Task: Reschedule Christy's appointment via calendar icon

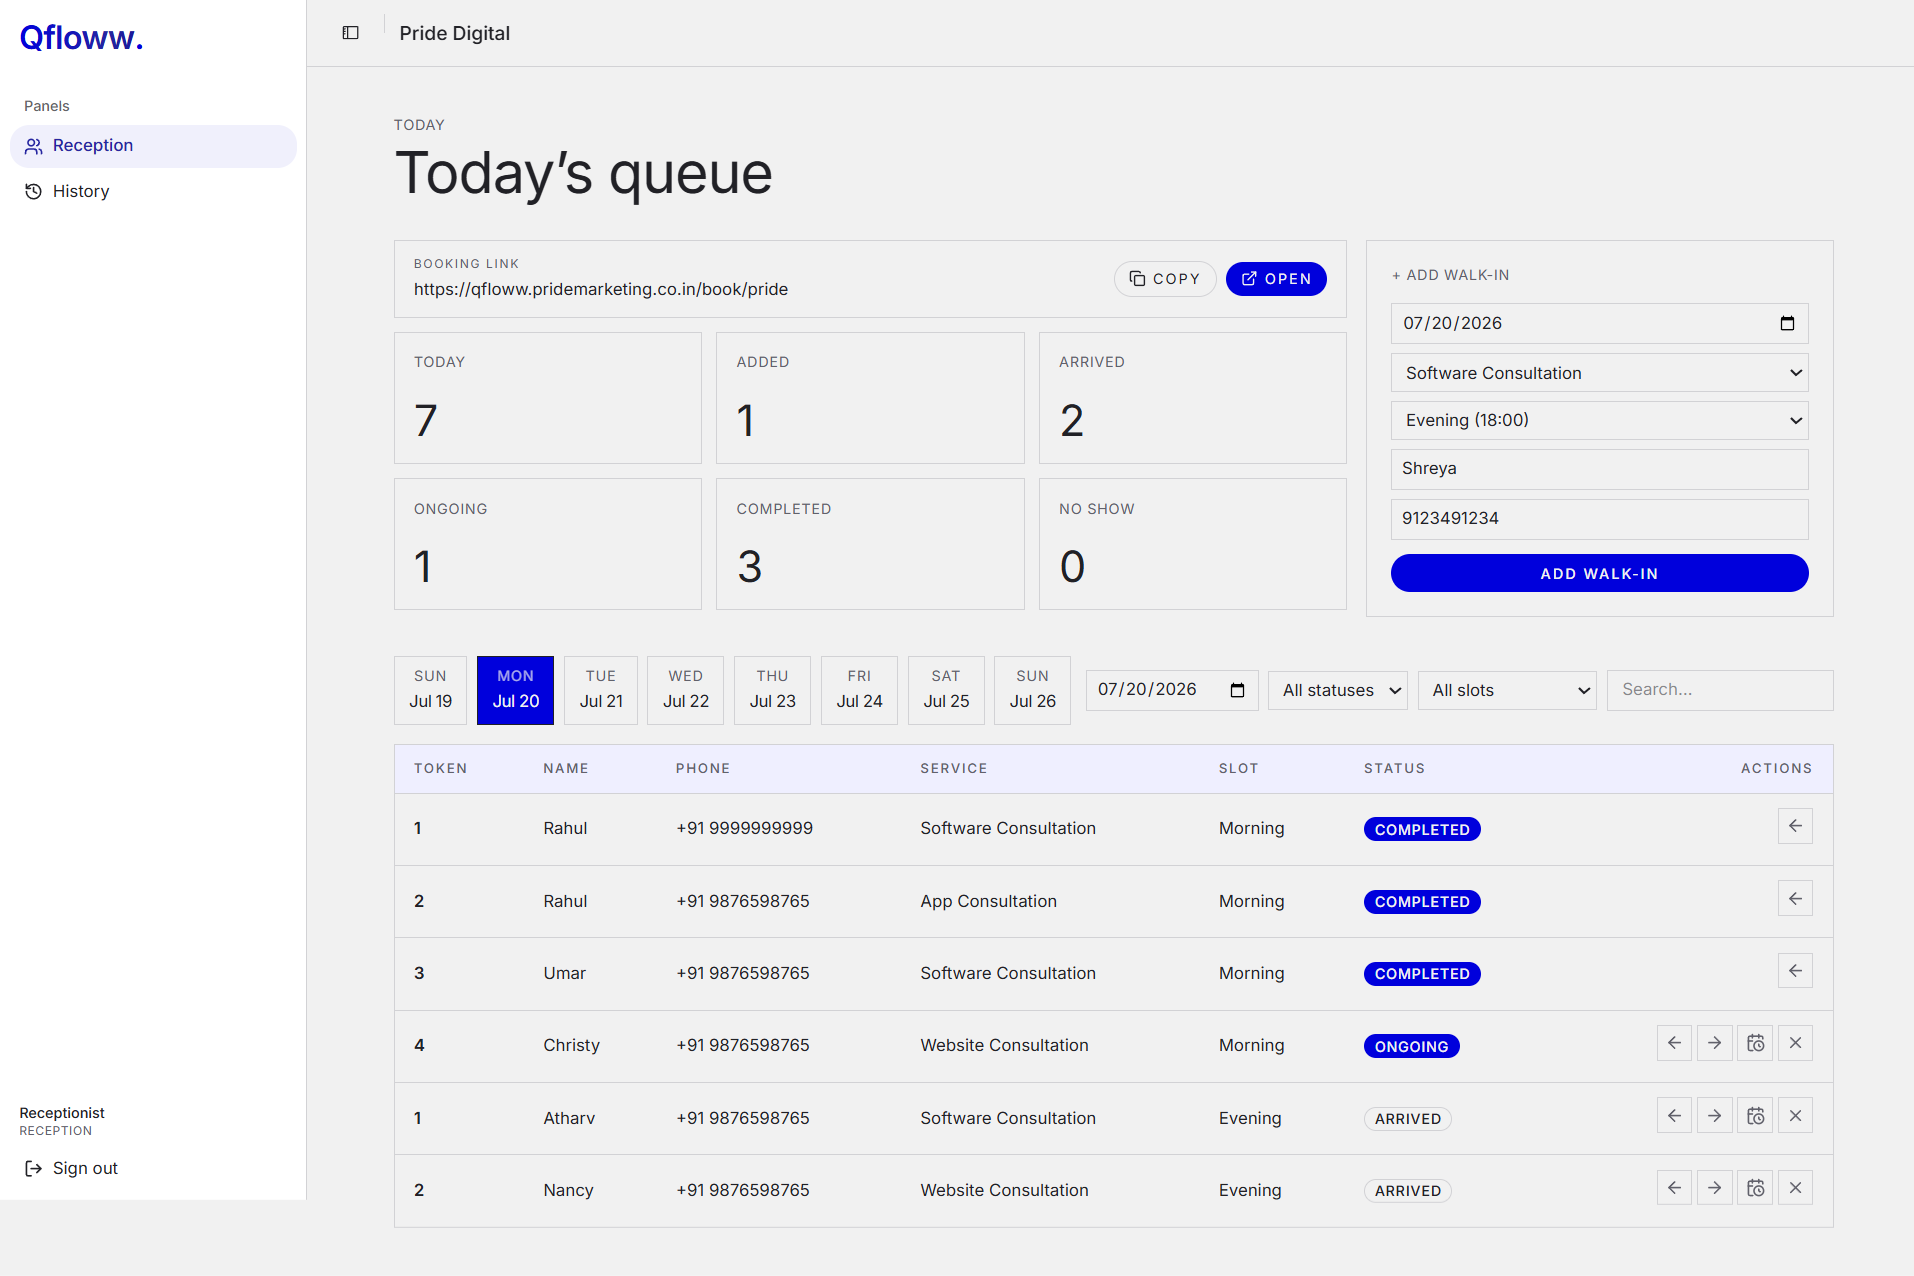Action: [1755, 1043]
